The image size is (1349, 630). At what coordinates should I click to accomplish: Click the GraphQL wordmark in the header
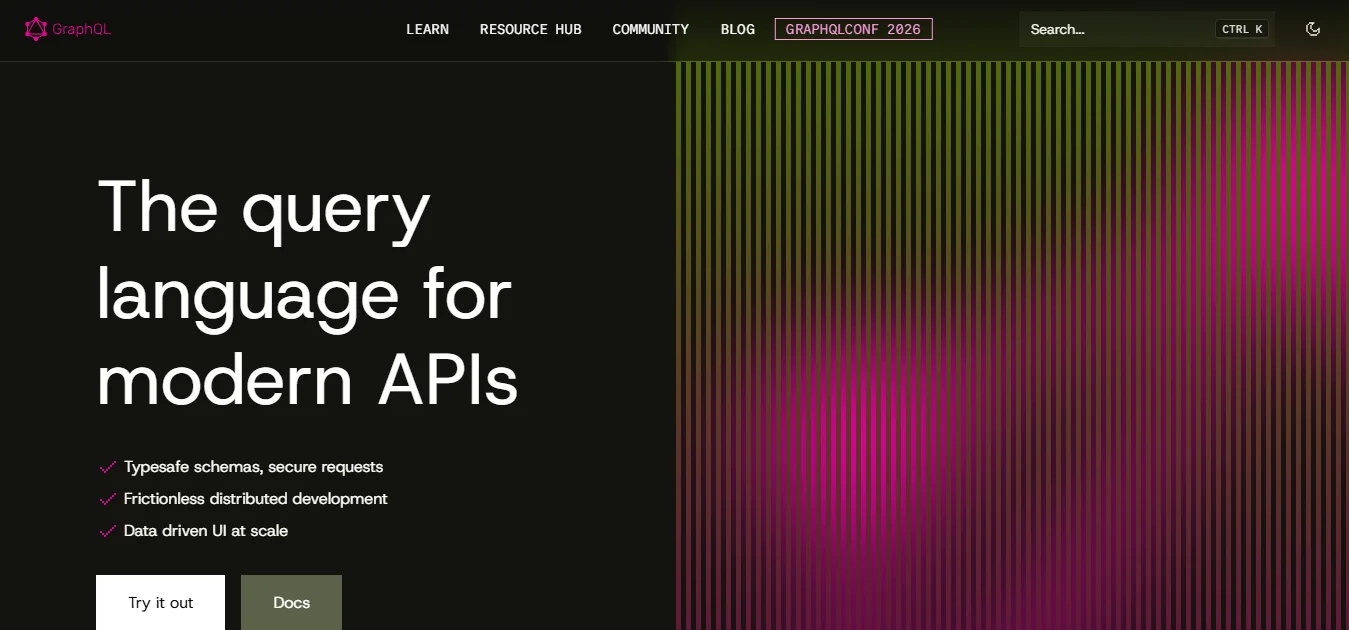click(x=82, y=28)
